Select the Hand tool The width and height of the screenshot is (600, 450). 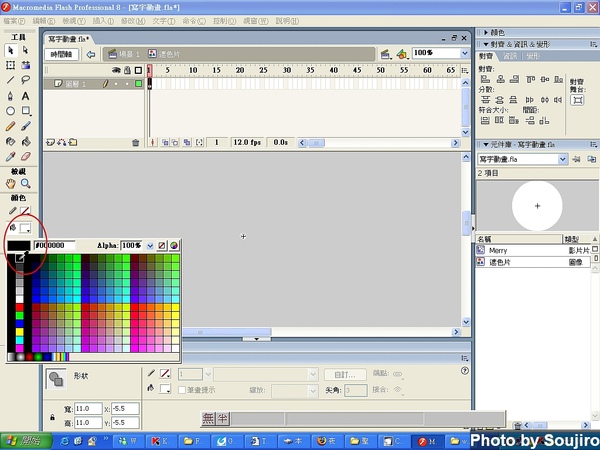point(11,184)
